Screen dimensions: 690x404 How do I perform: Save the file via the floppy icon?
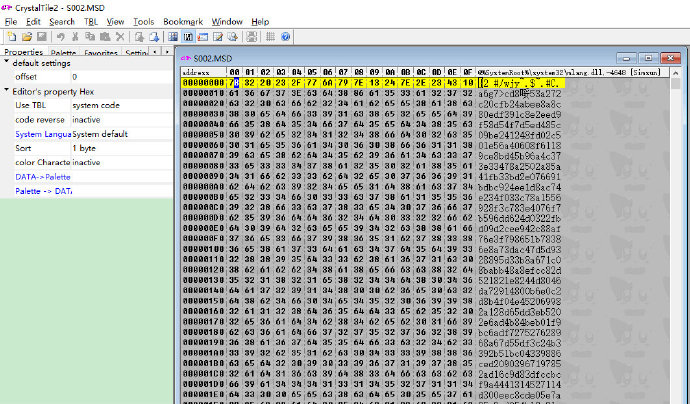click(x=41, y=37)
